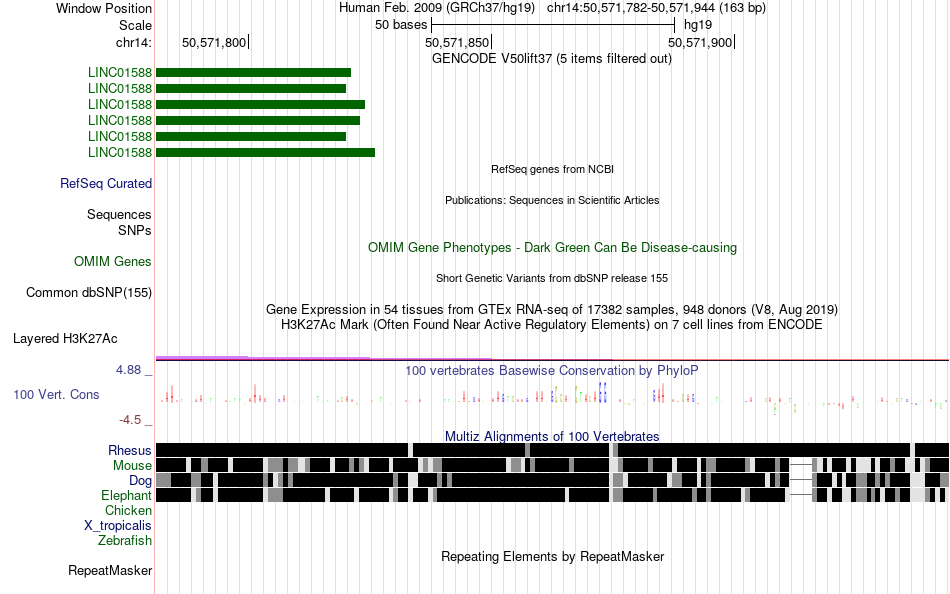
Task: Click the Elephant species label
Action: (126, 496)
